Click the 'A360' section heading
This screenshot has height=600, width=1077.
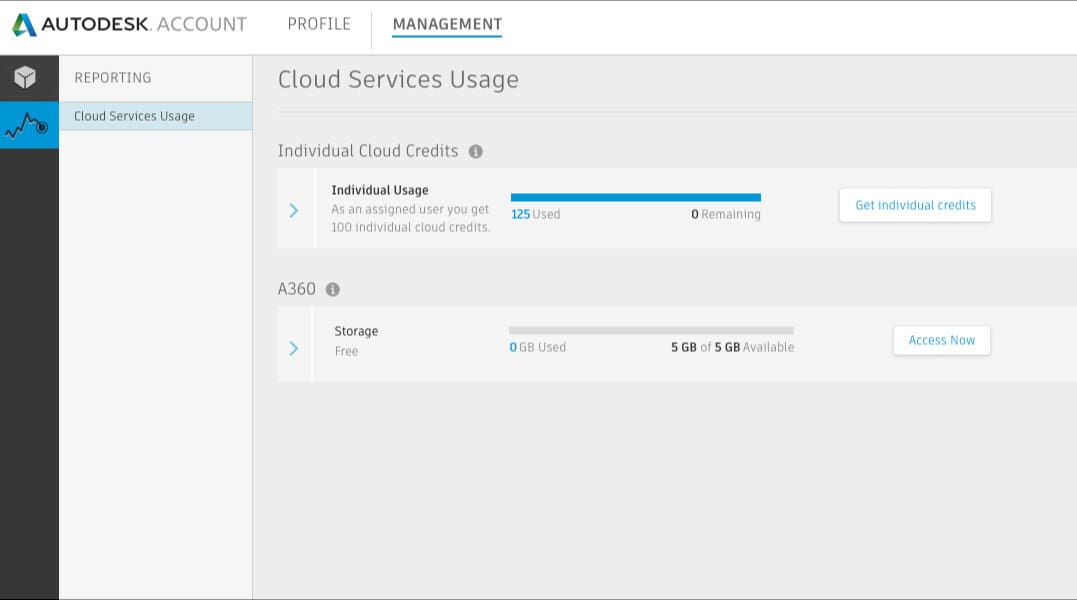point(297,289)
